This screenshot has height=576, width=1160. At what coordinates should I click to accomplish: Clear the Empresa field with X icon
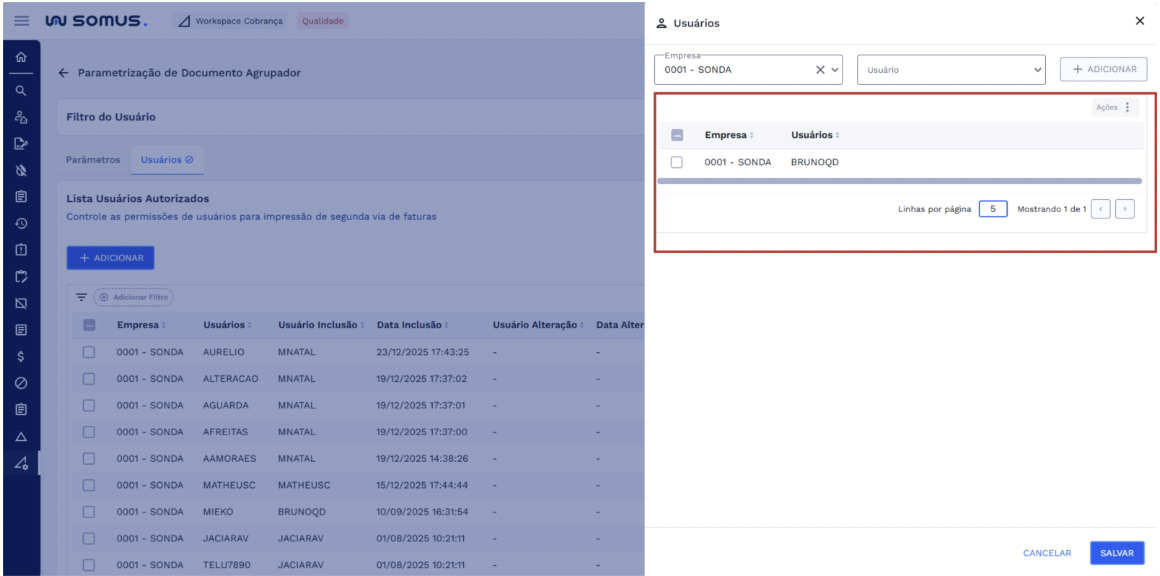click(x=820, y=70)
